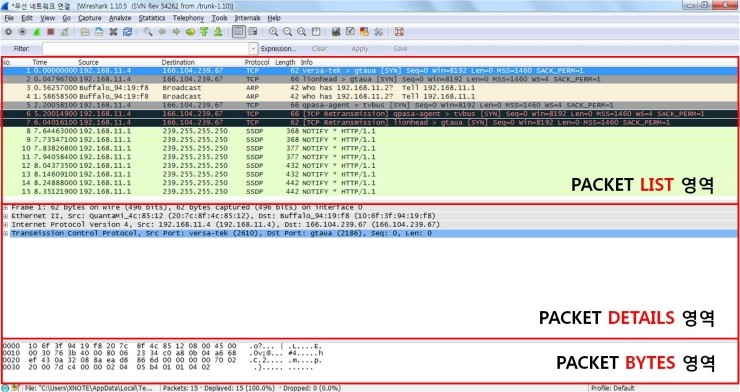Reload the capture file
This screenshot has height=392, width=740.
pyautogui.click(x=127, y=32)
